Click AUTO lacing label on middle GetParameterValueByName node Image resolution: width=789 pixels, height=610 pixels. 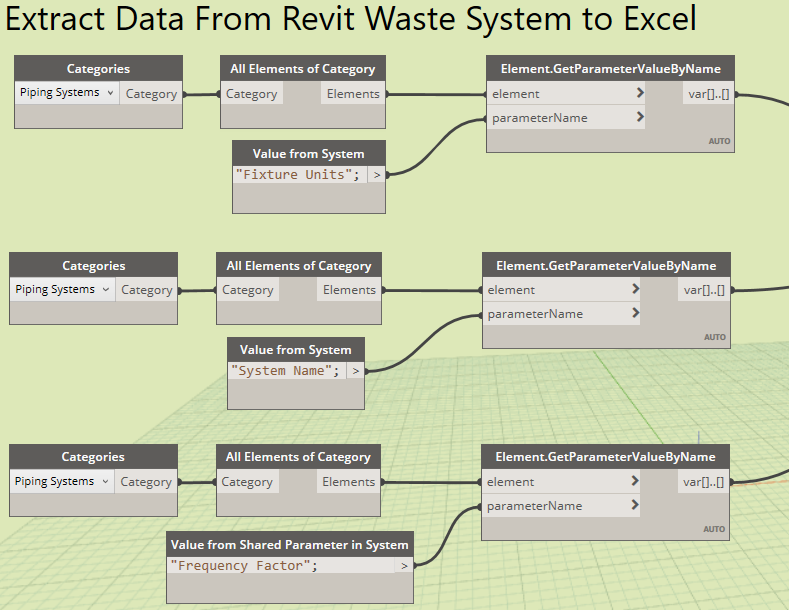pos(715,337)
